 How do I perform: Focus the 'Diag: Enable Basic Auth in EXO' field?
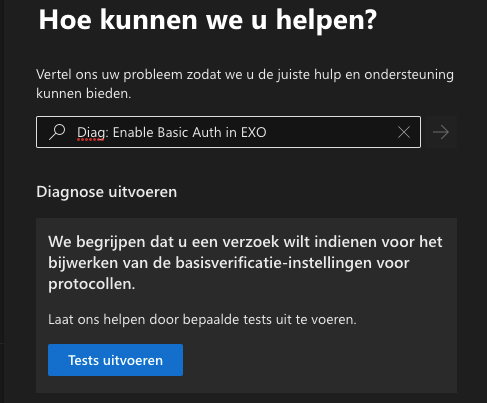228,132
